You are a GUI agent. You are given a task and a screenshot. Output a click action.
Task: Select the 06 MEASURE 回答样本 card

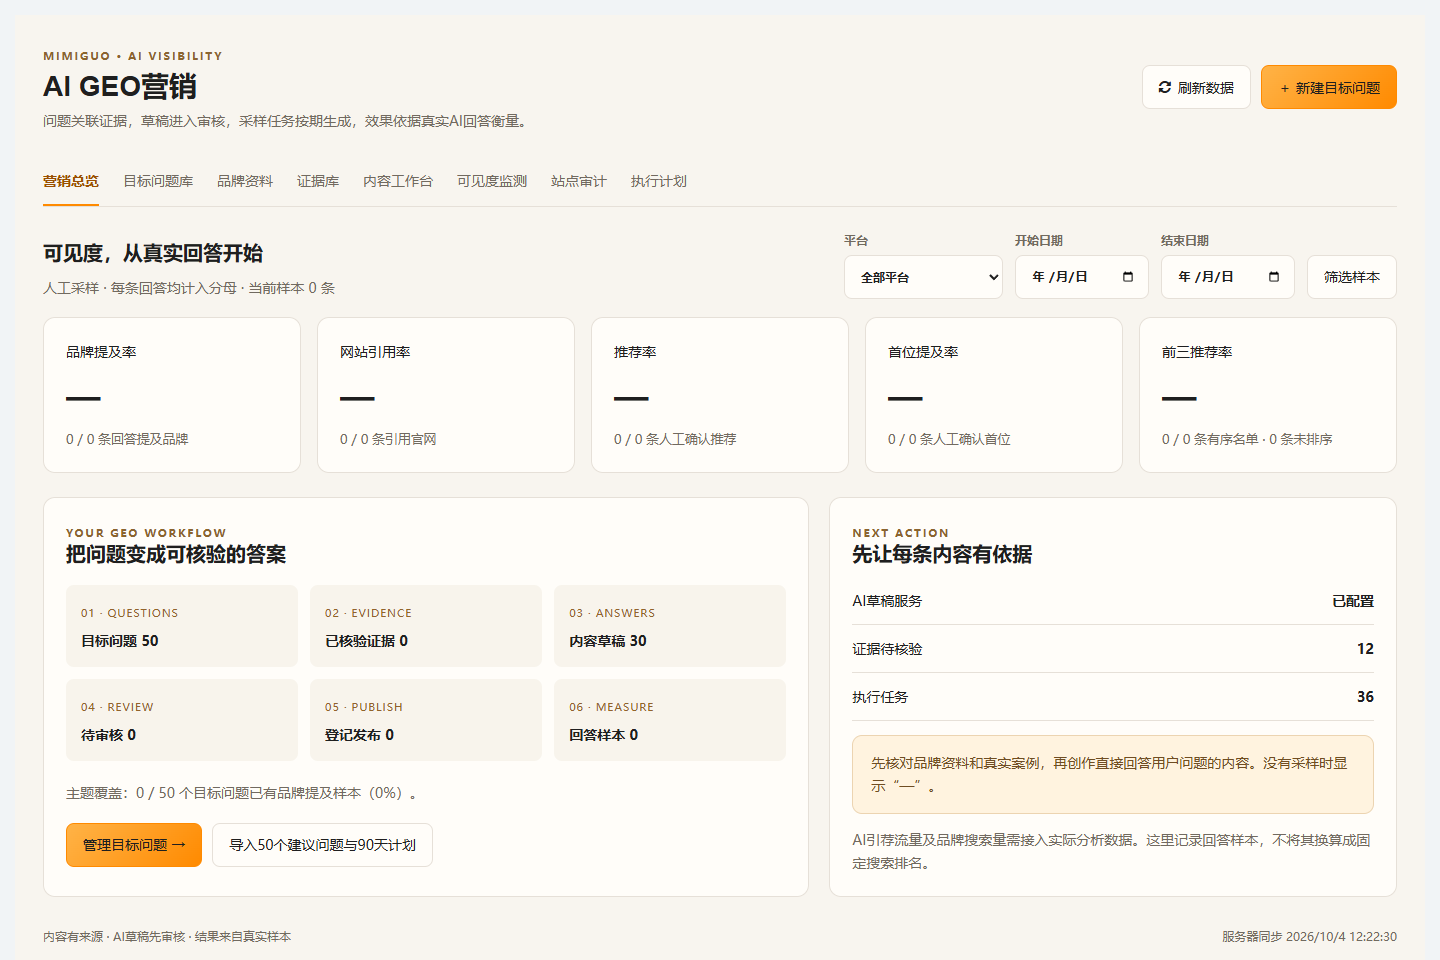coord(670,720)
